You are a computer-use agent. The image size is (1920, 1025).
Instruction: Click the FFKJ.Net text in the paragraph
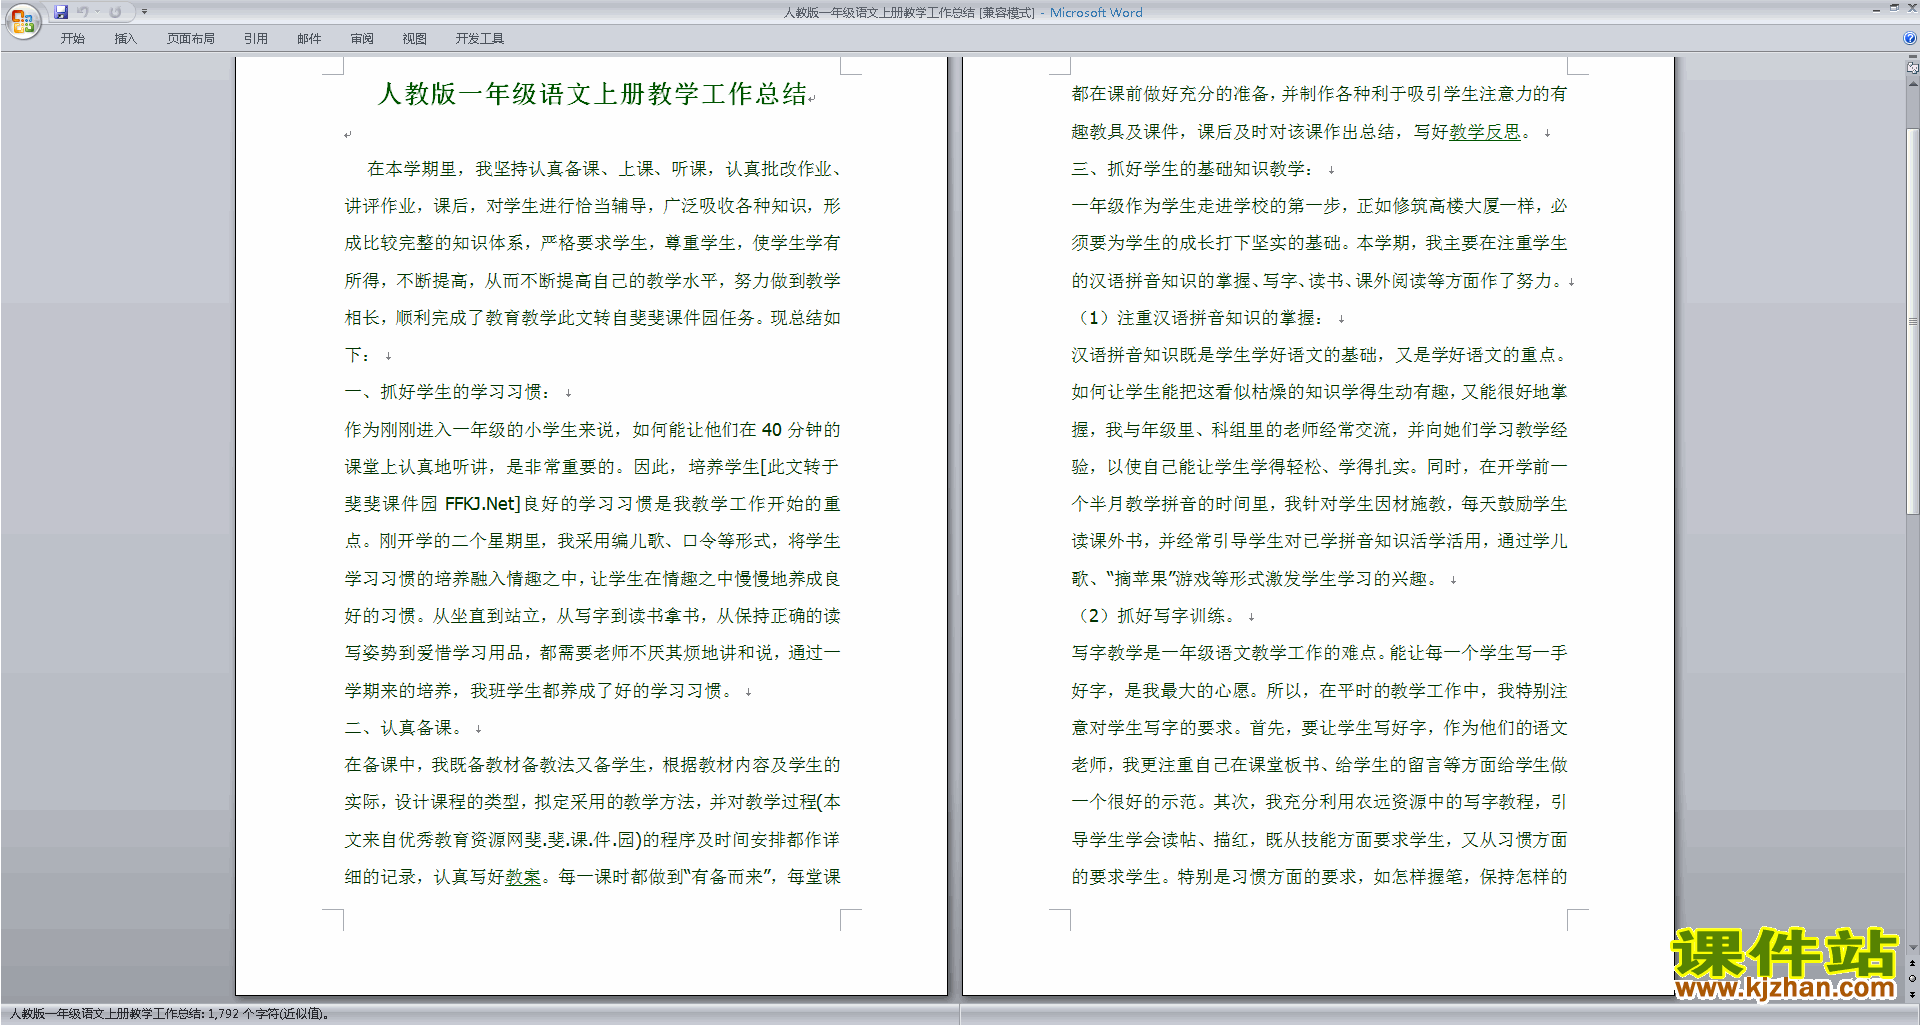coord(482,504)
